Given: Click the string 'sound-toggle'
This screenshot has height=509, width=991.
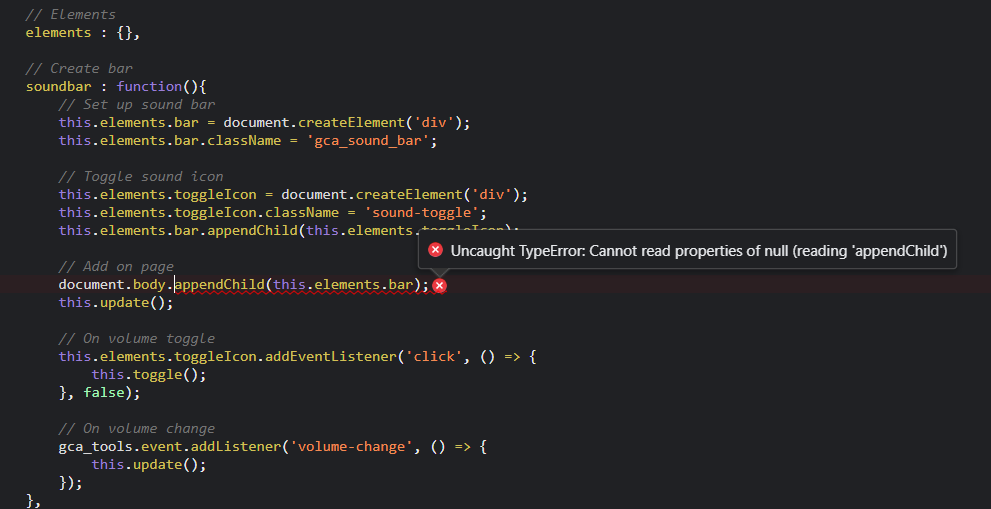Looking at the screenshot, I should 421,212.
